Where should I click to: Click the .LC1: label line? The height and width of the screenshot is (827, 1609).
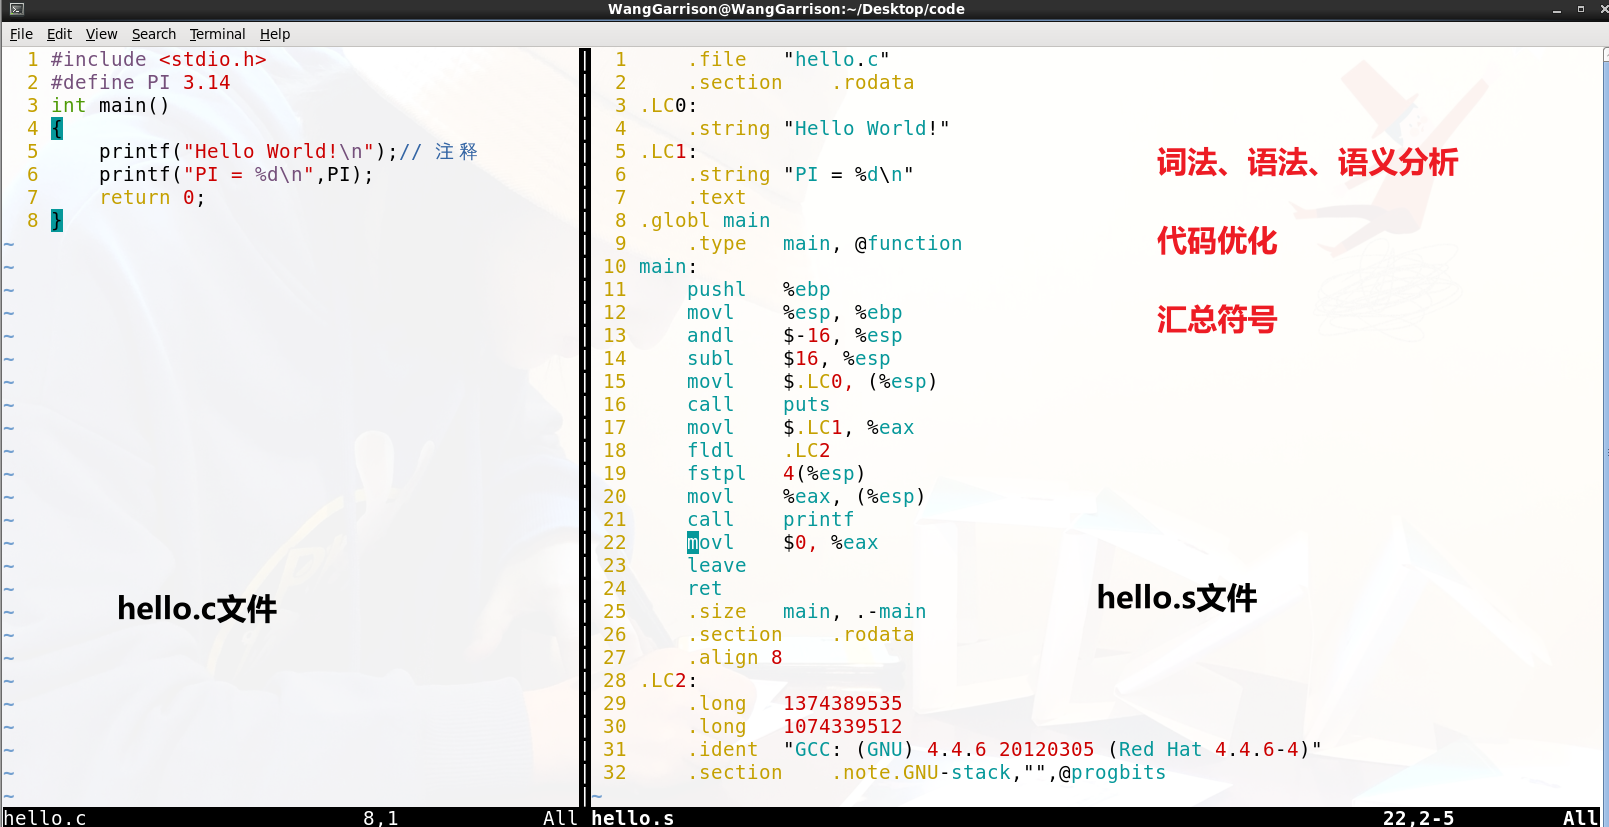click(668, 151)
